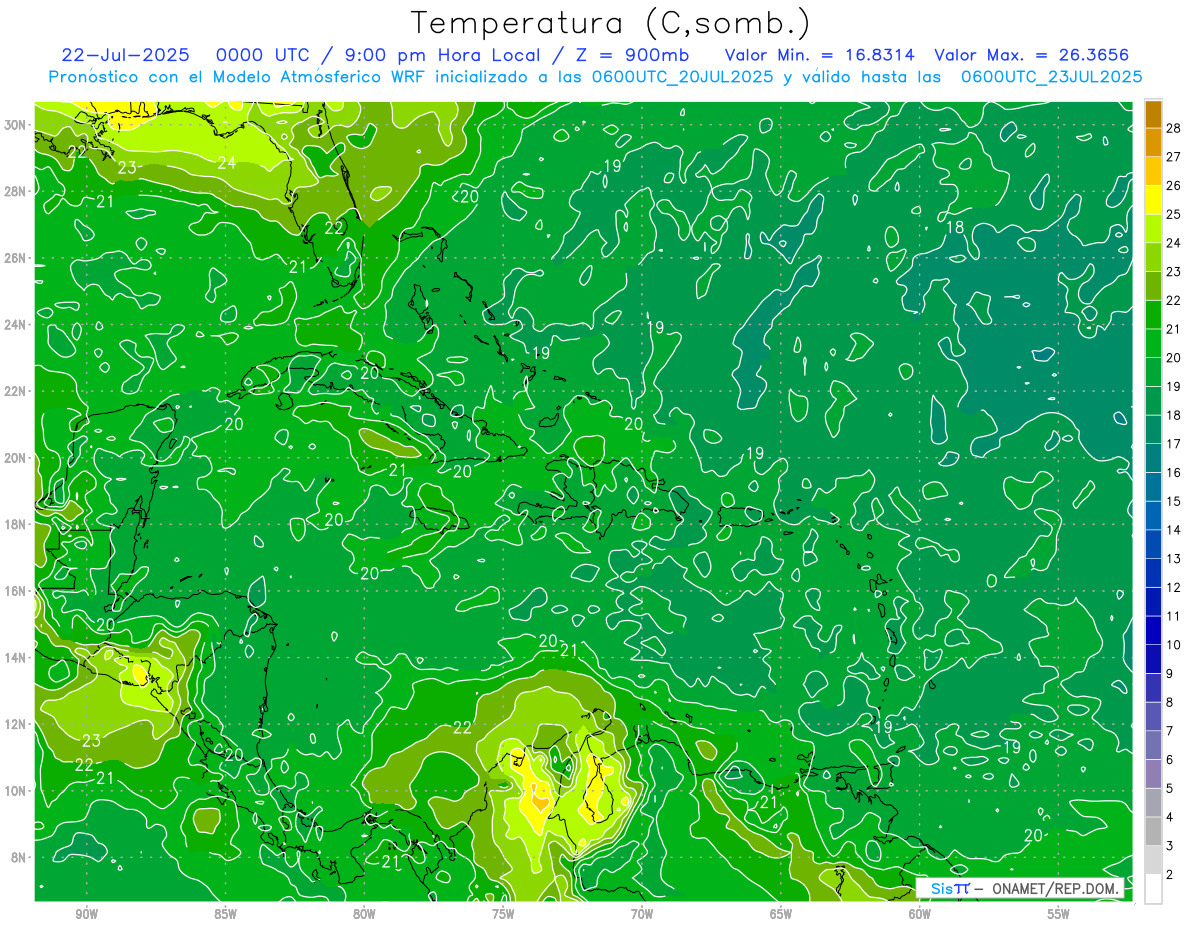
Task: Click the "60W" longitude axis label
Action: (x=920, y=914)
